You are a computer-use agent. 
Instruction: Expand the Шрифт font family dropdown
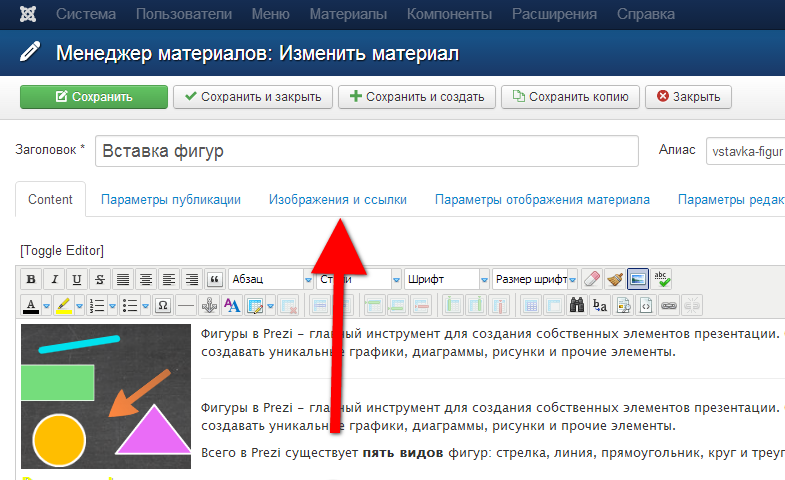click(x=440, y=279)
